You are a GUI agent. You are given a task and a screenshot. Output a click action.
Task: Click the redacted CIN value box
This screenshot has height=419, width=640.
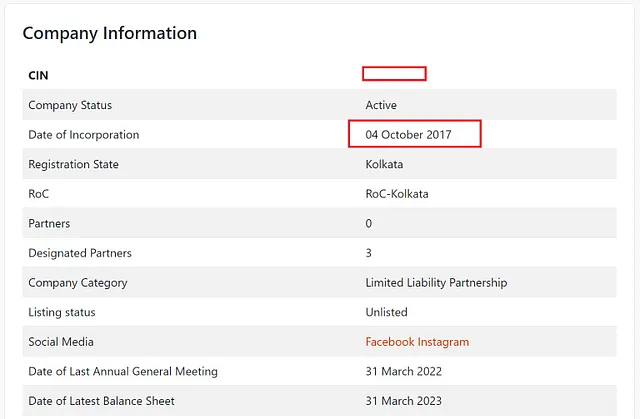394,74
